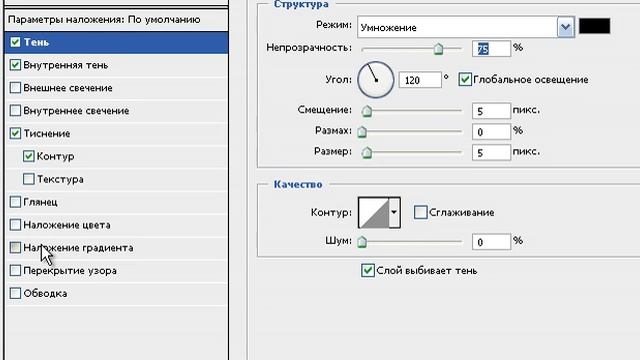Select the Внутренняя тень style row label
The width and height of the screenshot is (640, 360).
pyautogui.click(x=66, y=65)
